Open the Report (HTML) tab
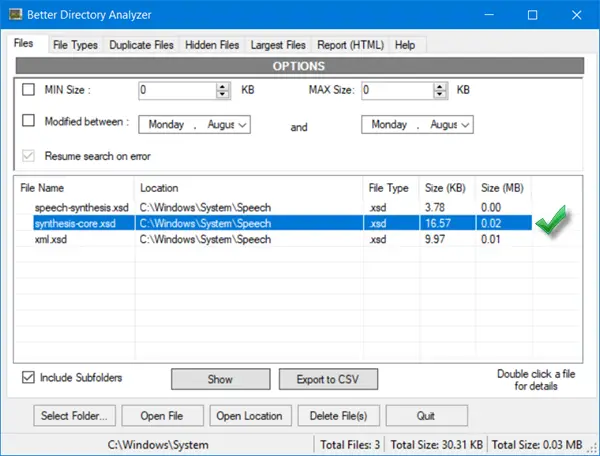This screenshot has height=456, width=600. pos(351,45)
